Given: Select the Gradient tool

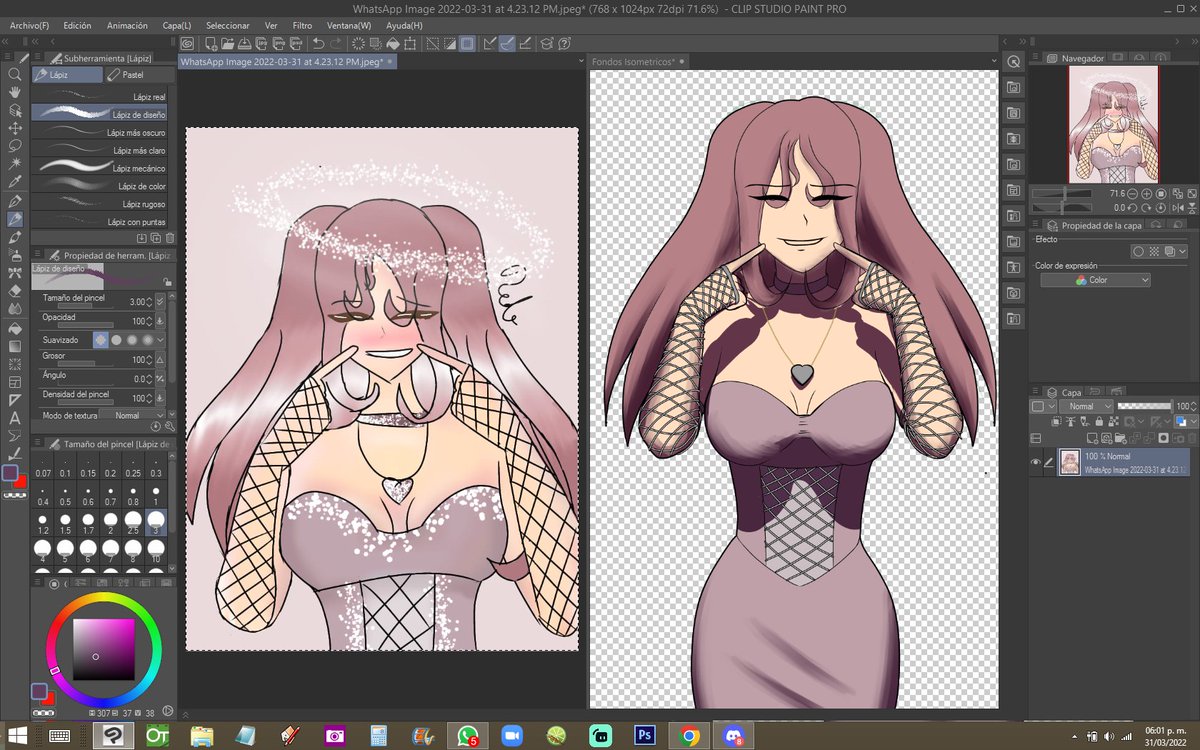Looking at the screenshot, I should [15, 345].
